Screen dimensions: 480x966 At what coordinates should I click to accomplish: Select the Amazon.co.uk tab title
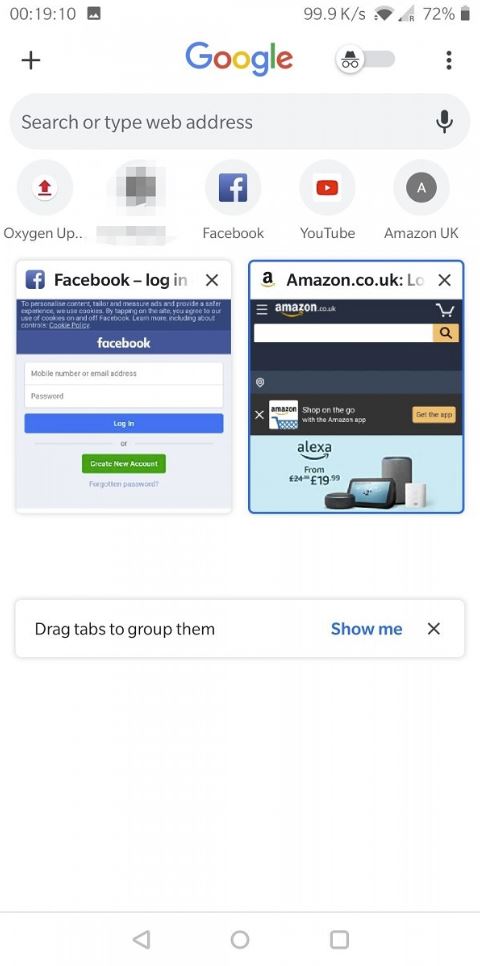(x=355, y=280)
